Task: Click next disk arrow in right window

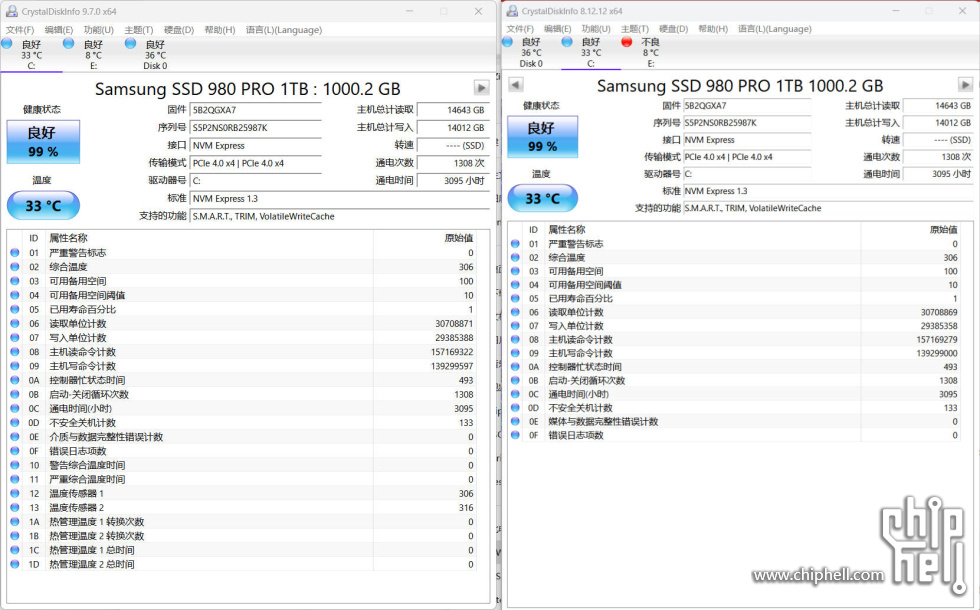Action: click(966, 84)
